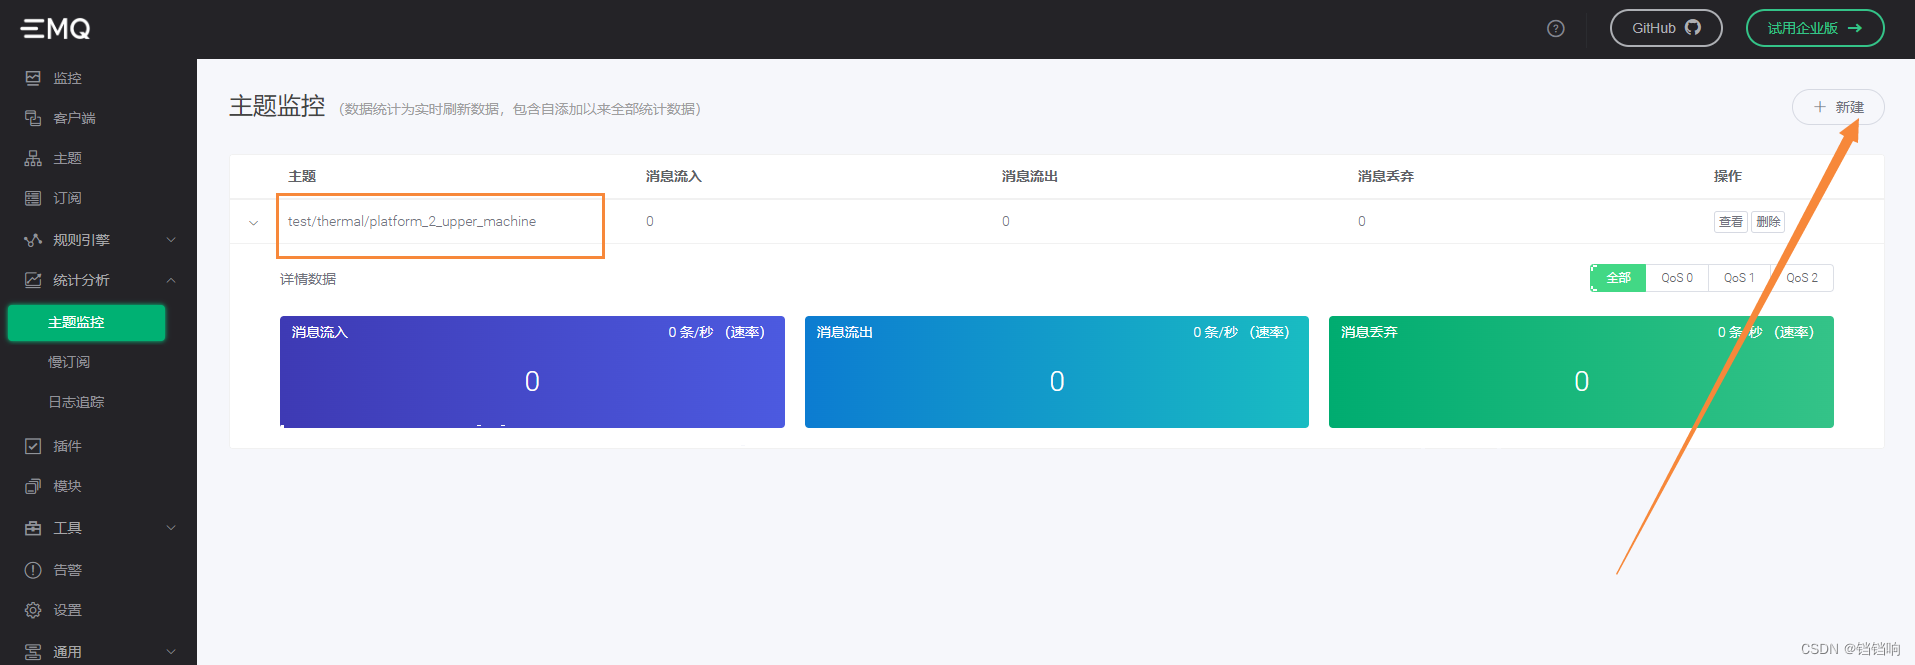Expand the 工具 menu chevron

(x=171, y=528)
